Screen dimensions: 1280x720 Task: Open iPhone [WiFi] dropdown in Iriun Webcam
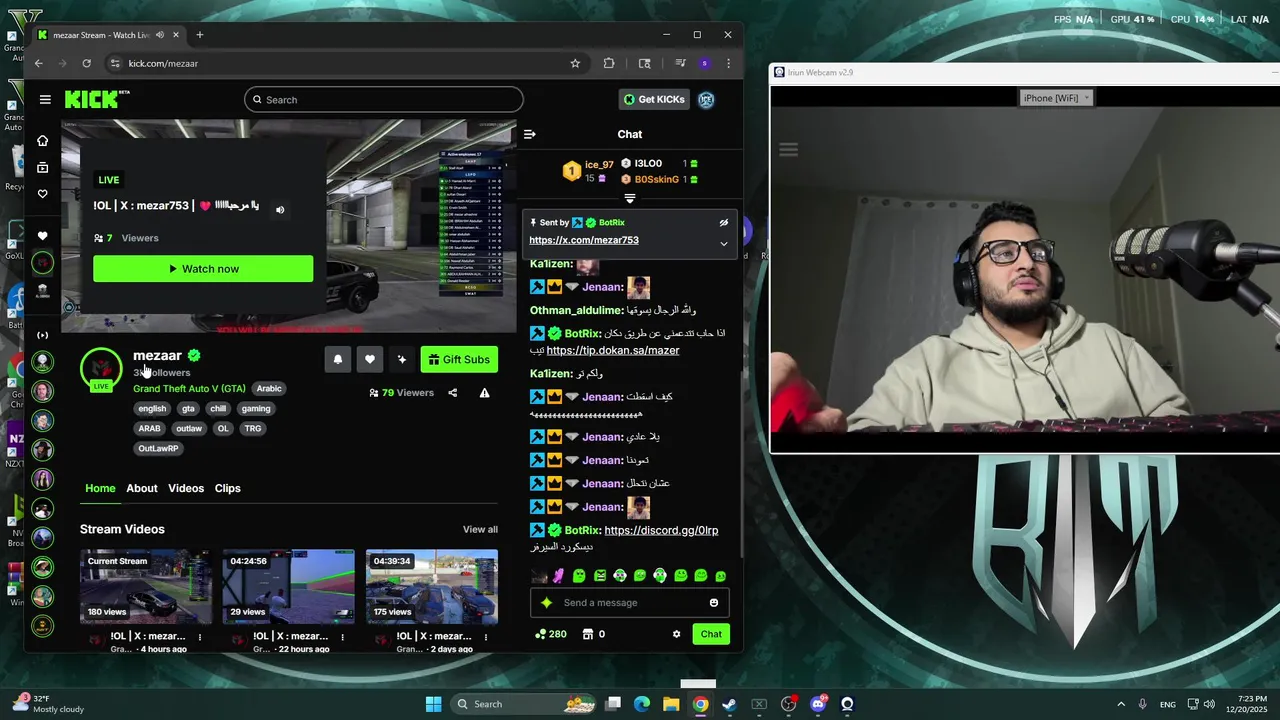click(x=1056, y=97)
